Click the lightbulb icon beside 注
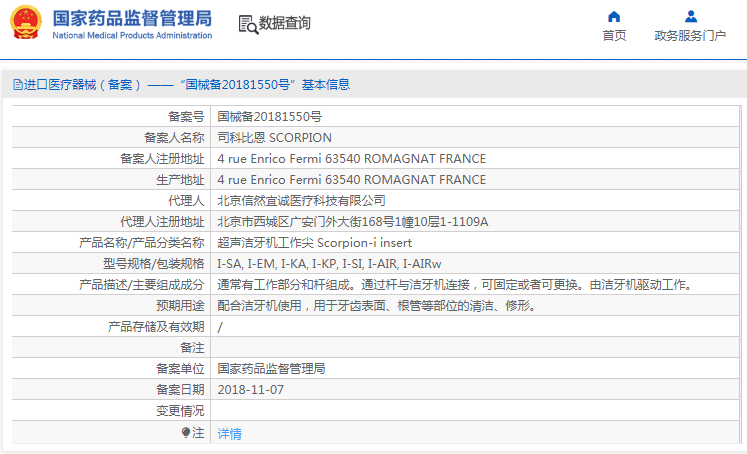The image size is (747, 454). click(186, 432)
